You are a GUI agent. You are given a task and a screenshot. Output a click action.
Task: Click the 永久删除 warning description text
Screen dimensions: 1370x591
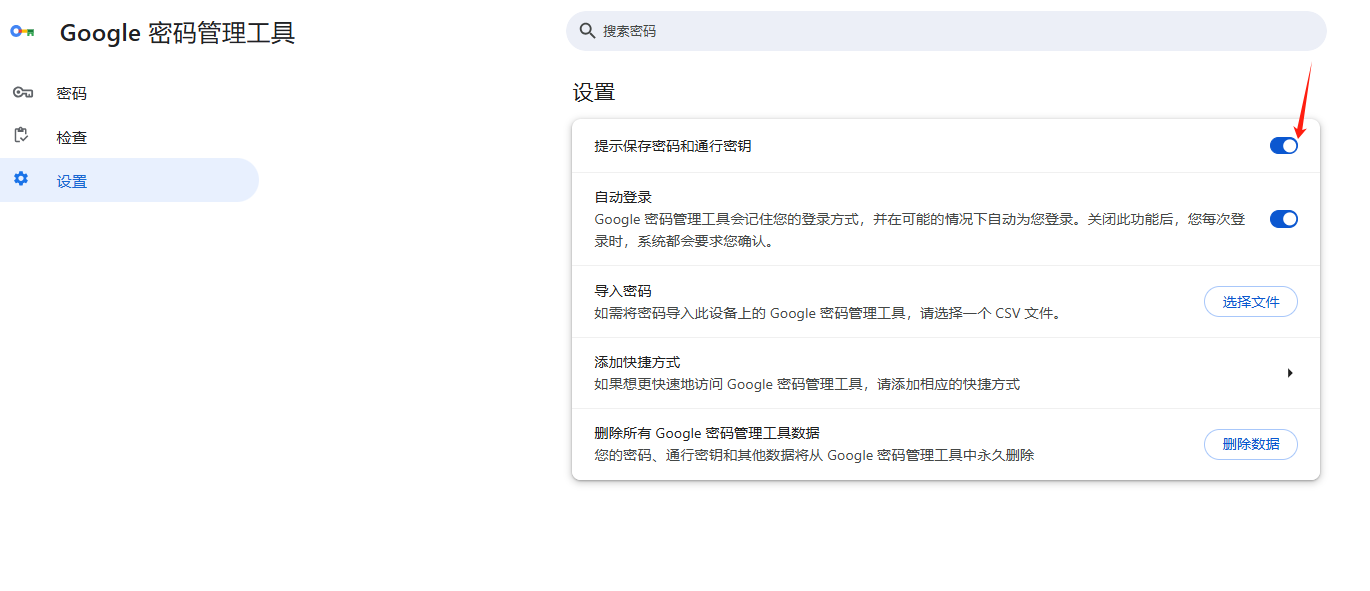pos(814,455)
